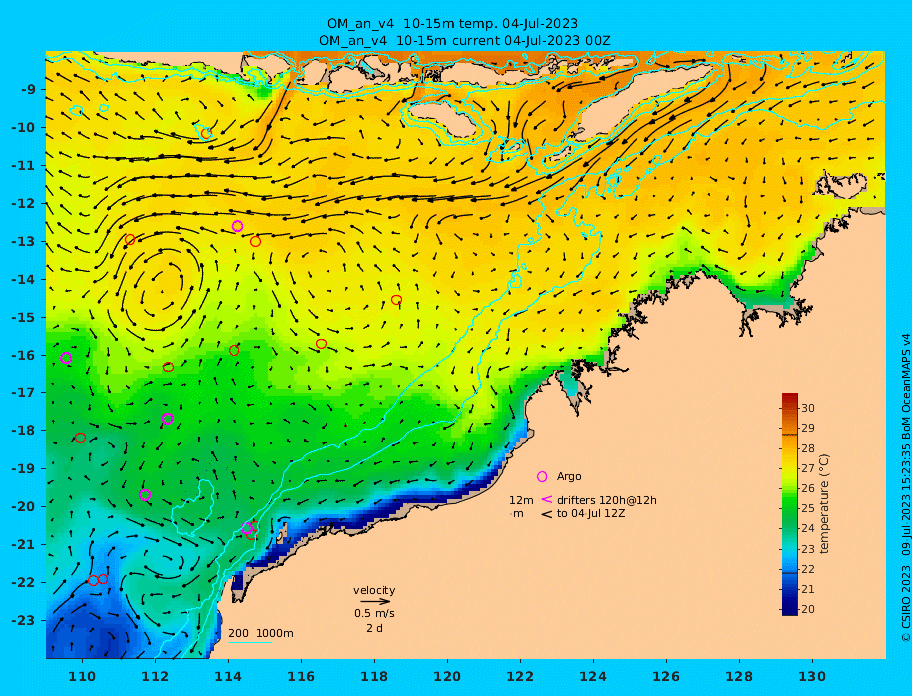Select red Argo circle near 14.5S 118.6E

pyautogui.click(x=396, y=300)
